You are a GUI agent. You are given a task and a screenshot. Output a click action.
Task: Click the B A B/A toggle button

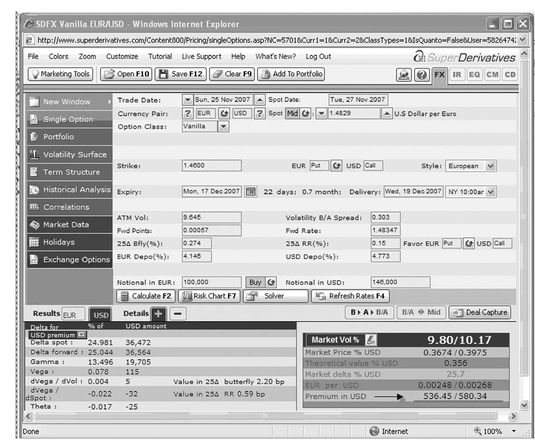coord(370,312)
